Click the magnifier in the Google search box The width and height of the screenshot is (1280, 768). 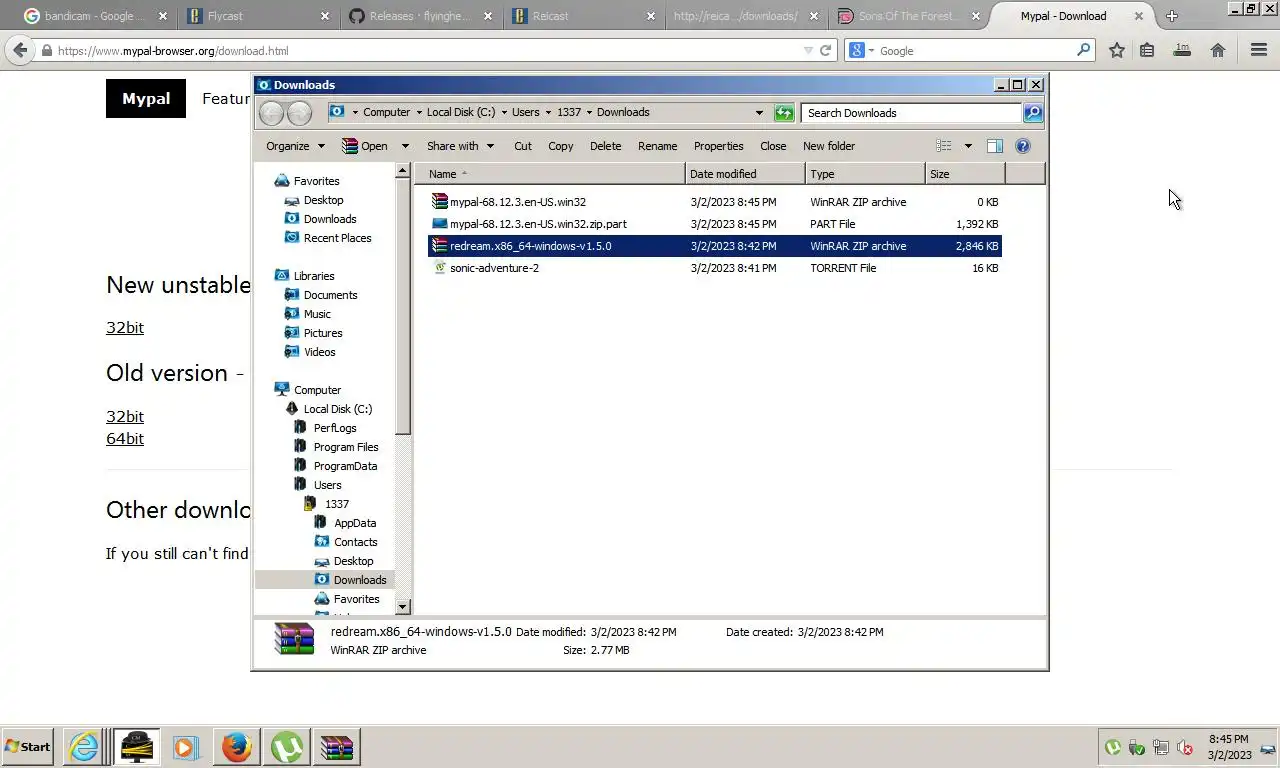[1084, 50]
